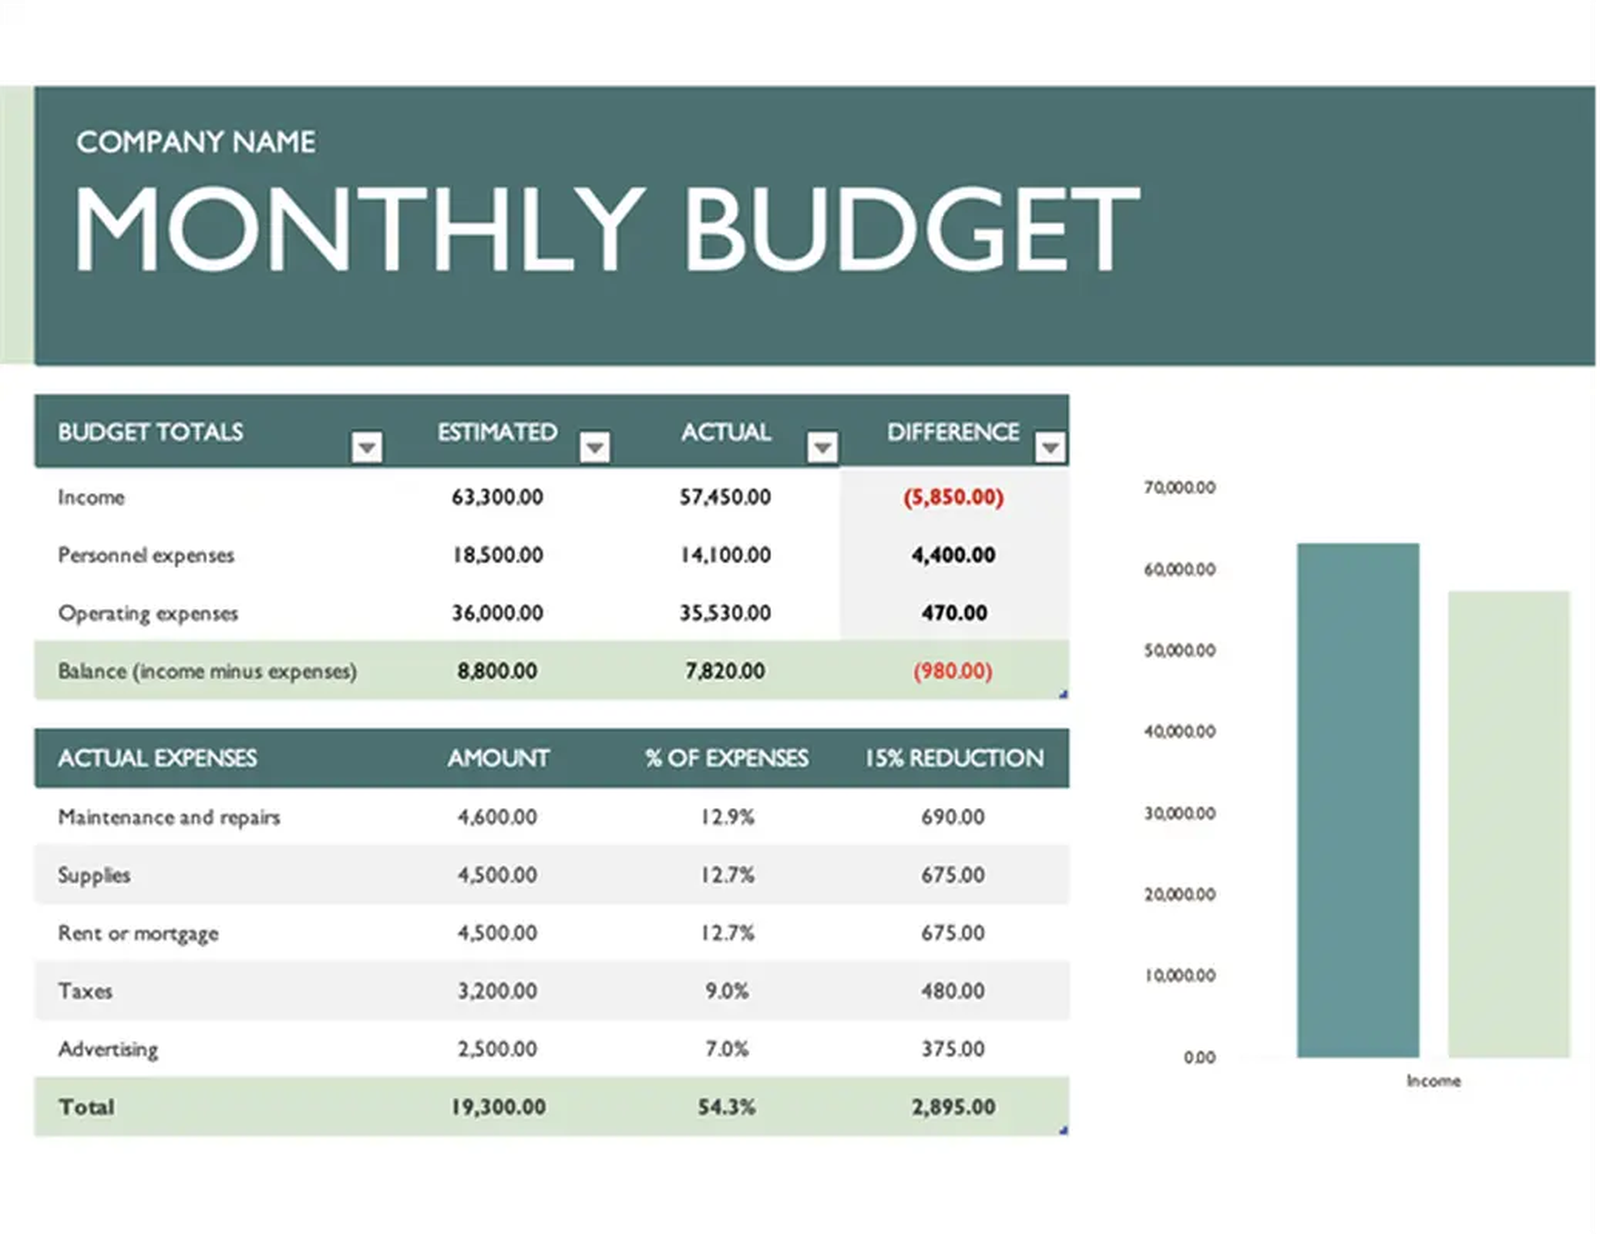Click the 4,400.00 difference cell
The width and height of the screenshot is (1600, 1234).
point(953,555)
